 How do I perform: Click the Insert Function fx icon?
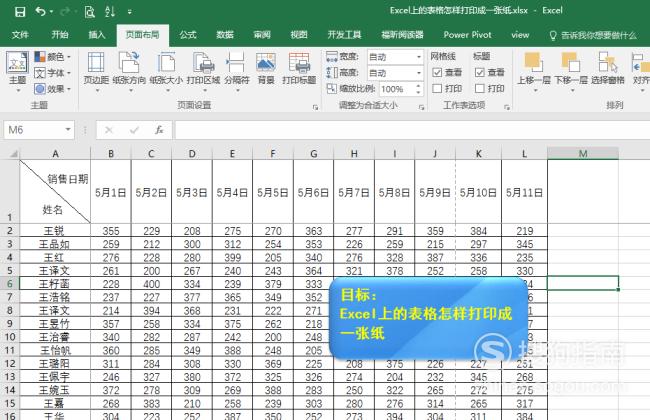(x=159, y=130)
